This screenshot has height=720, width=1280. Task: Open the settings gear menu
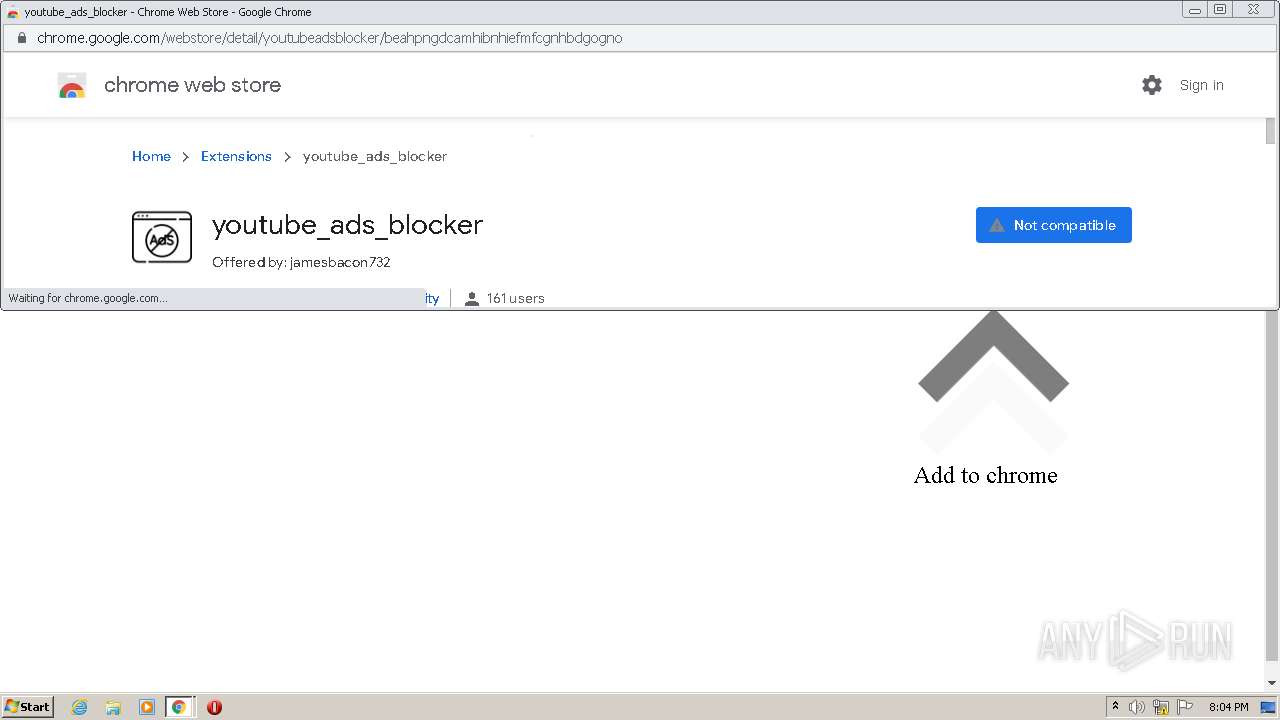point(1152,85)
